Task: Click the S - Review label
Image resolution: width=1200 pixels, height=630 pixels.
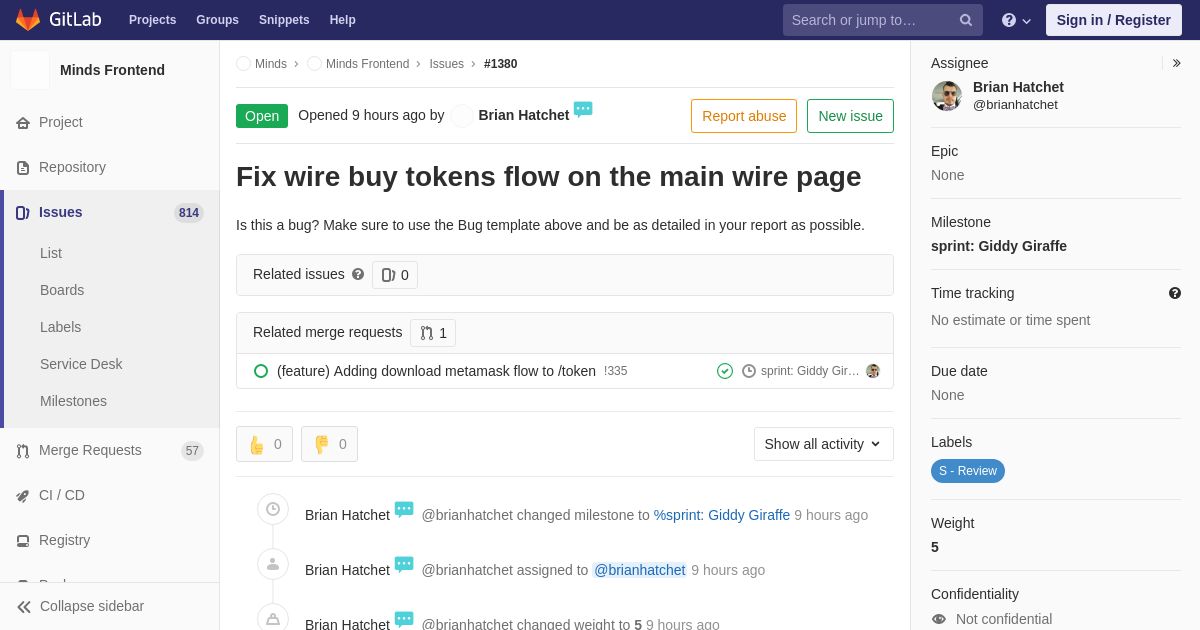Action: point(968,471)
